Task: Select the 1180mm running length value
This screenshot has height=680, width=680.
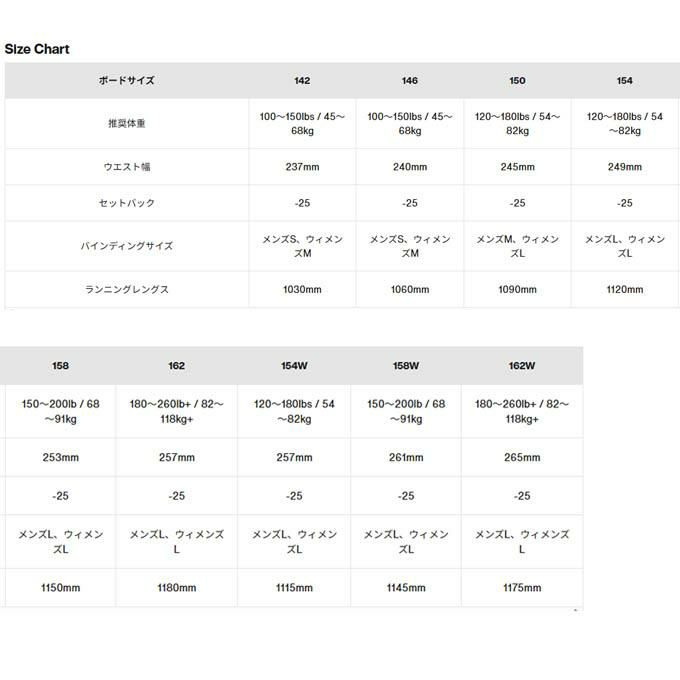Action: [177, 588]
